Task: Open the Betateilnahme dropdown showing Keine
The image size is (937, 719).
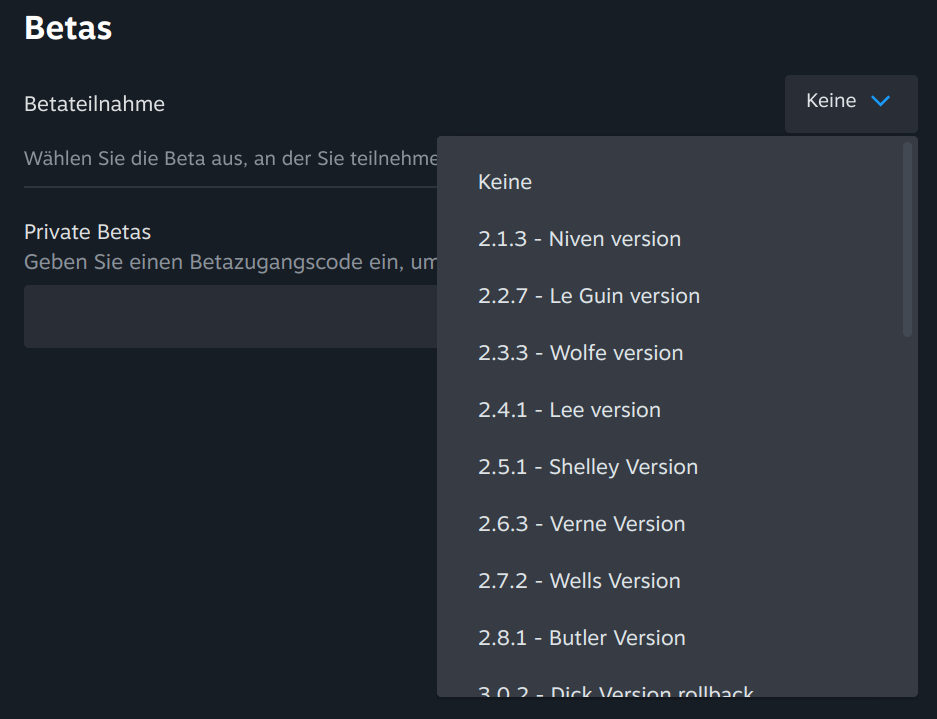Action: (850, 103)
